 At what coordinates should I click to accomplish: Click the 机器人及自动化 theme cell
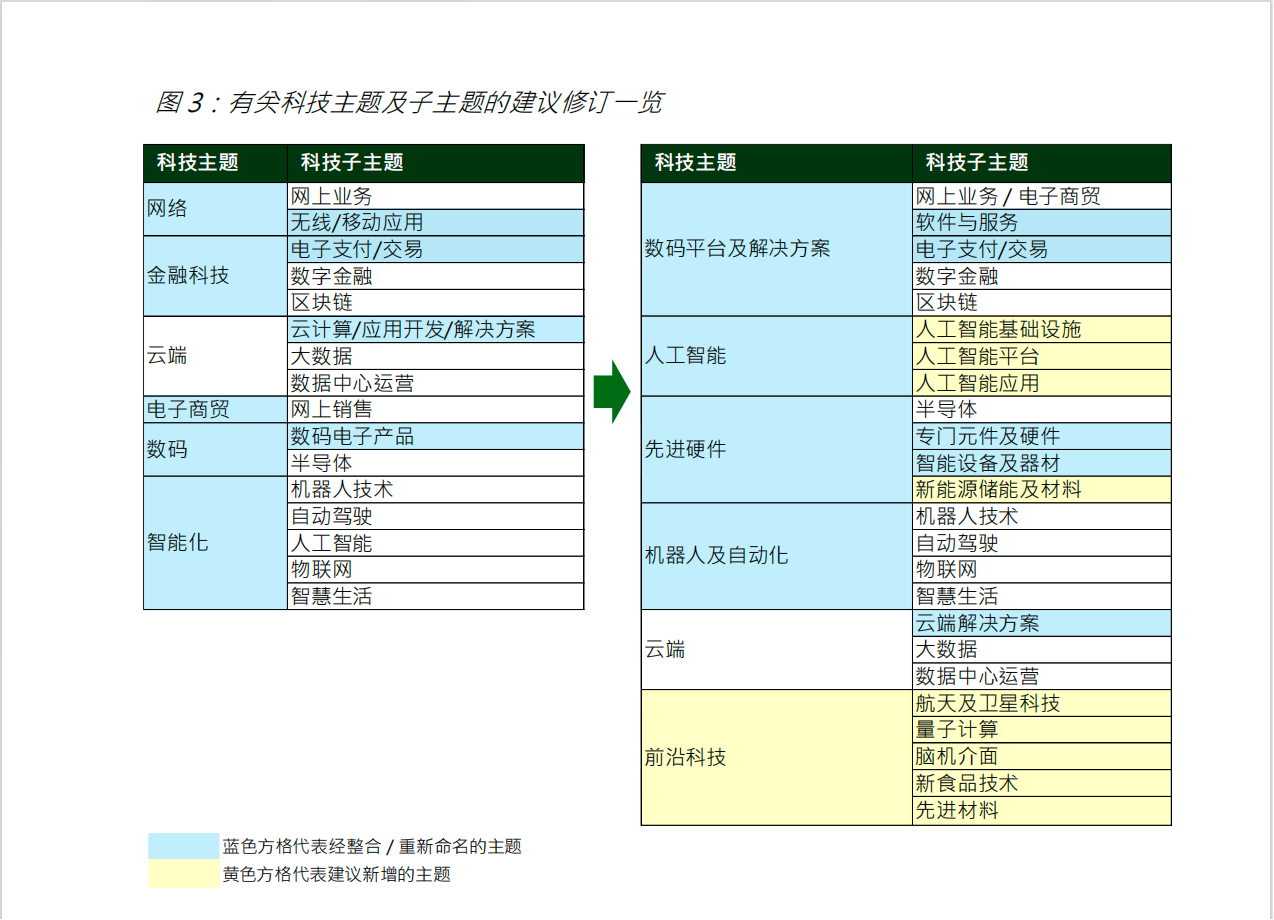tap(777, 556)
